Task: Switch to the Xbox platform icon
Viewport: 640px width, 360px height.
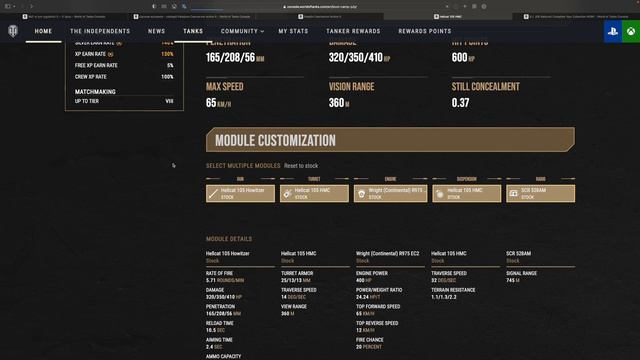Action: click(x=631, y=31)
